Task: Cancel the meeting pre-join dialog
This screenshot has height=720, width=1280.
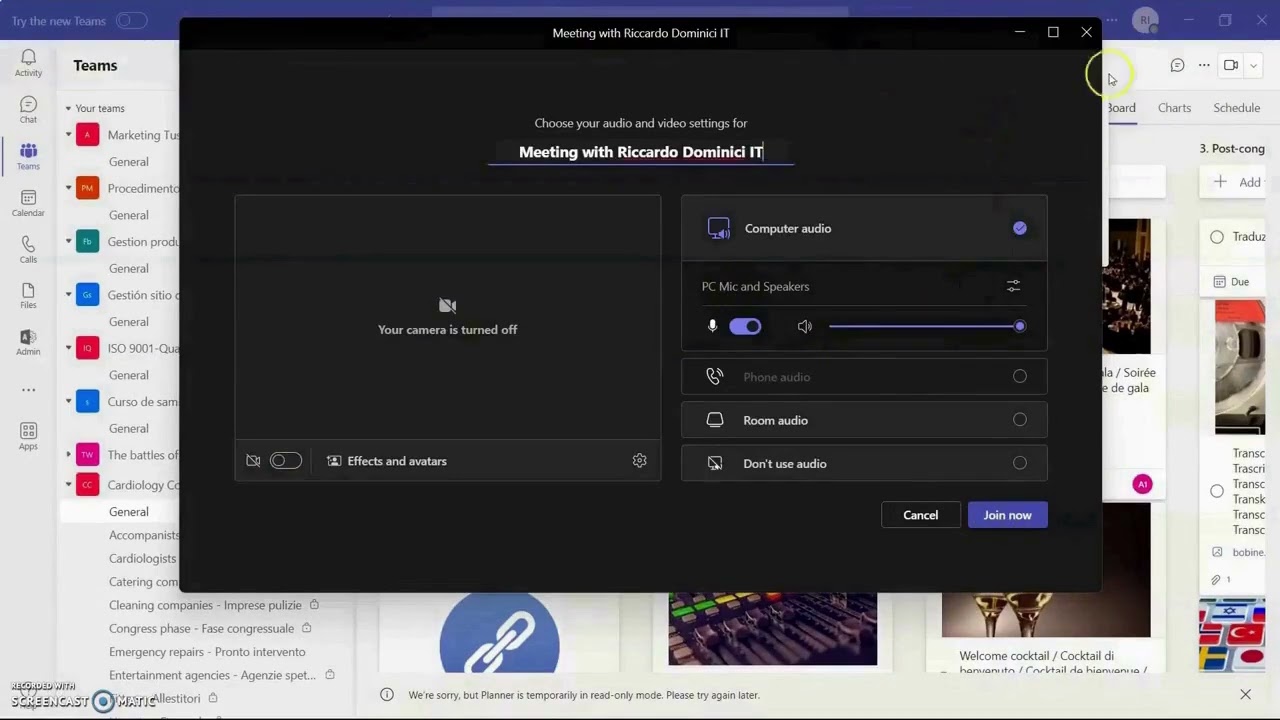Action: pyautogui.click(x=920, y=515)
